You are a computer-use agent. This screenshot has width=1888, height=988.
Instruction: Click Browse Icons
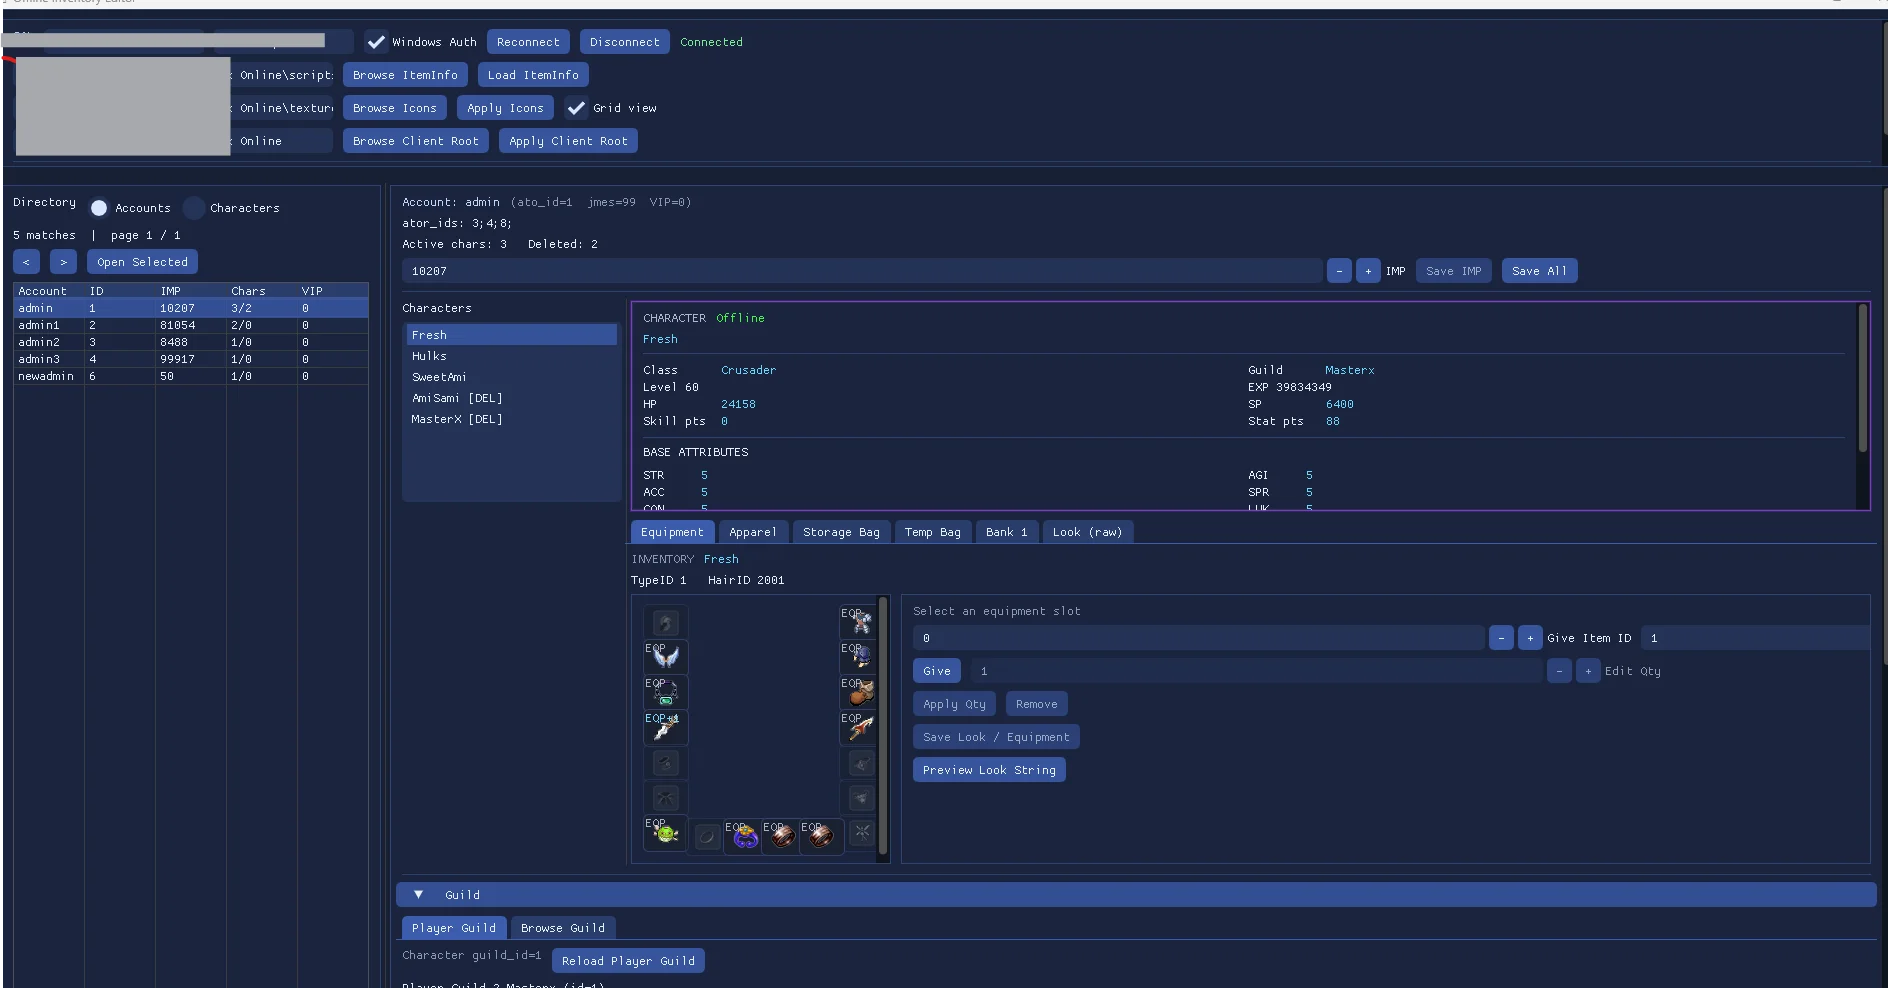tap(395, 108)
